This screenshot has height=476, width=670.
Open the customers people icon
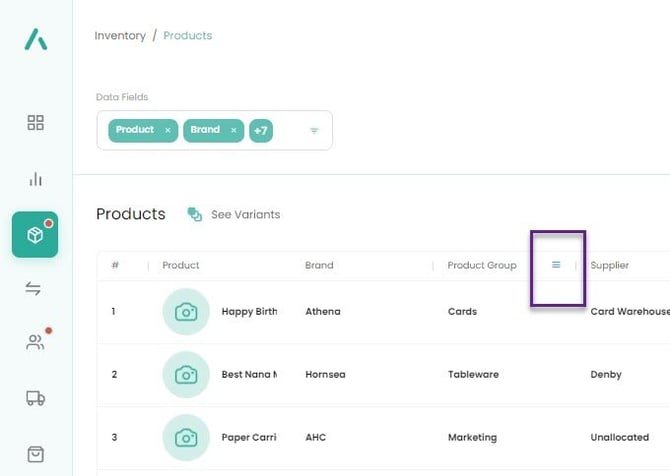pyautogui.click(x=35, y=343)
